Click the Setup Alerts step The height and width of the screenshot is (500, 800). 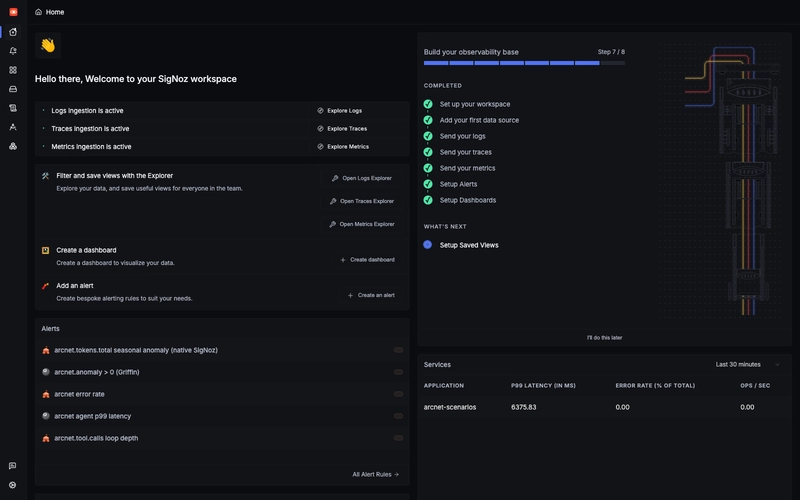click(x=459, y=184)
